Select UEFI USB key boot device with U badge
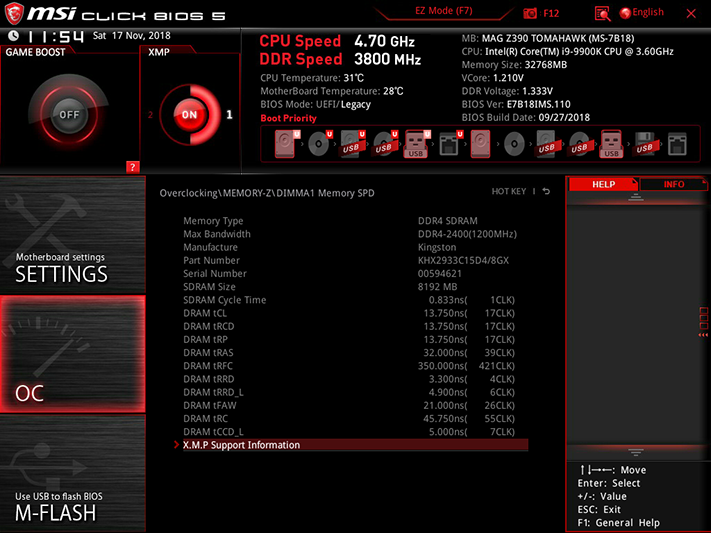 click(x=417, y=144)
